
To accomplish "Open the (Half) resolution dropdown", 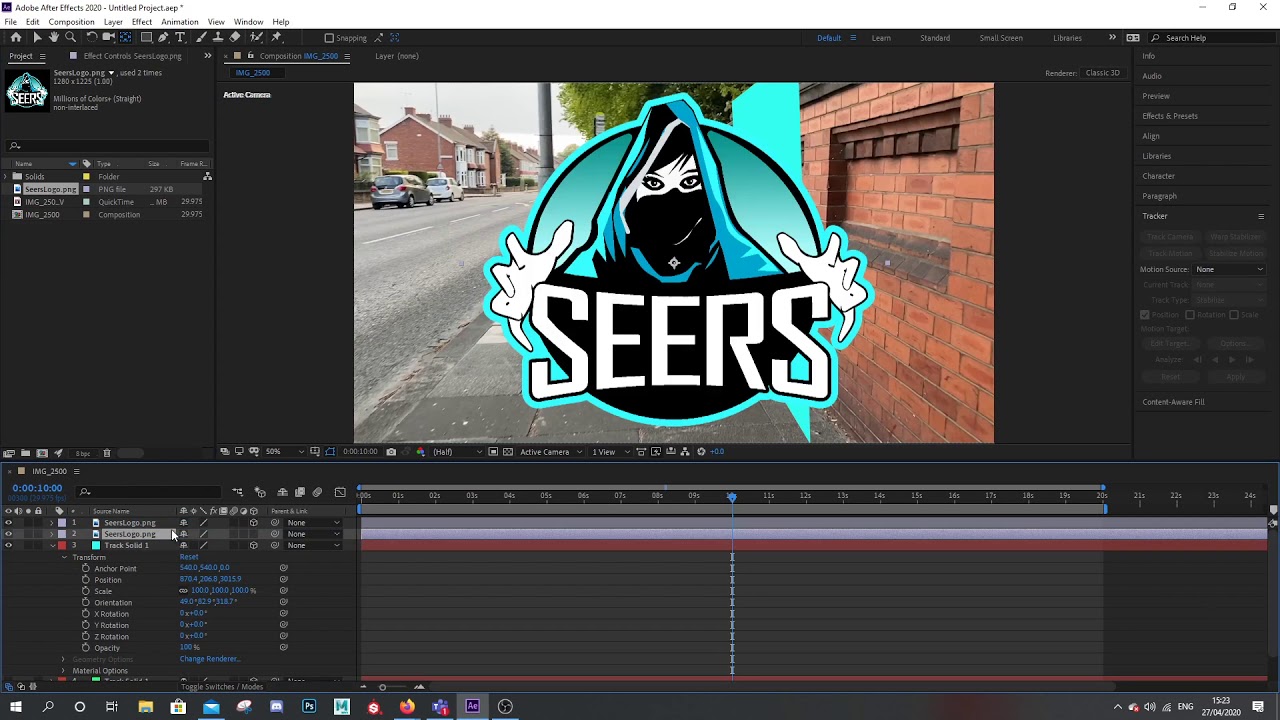I will coord(457,452).
